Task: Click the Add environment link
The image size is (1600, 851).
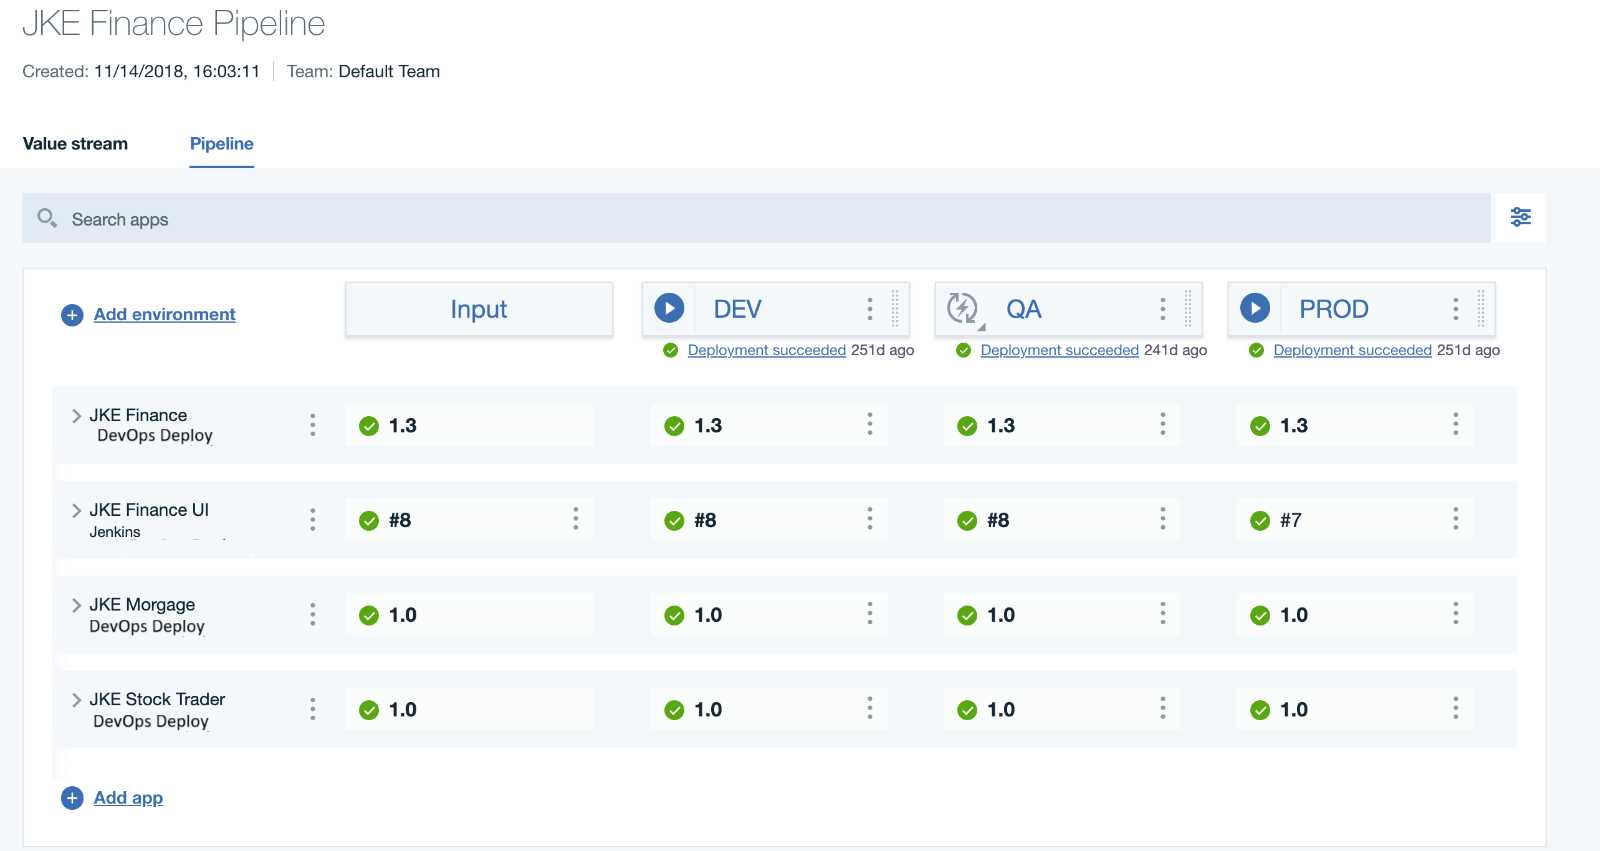Action: click(x=165, y=315)
